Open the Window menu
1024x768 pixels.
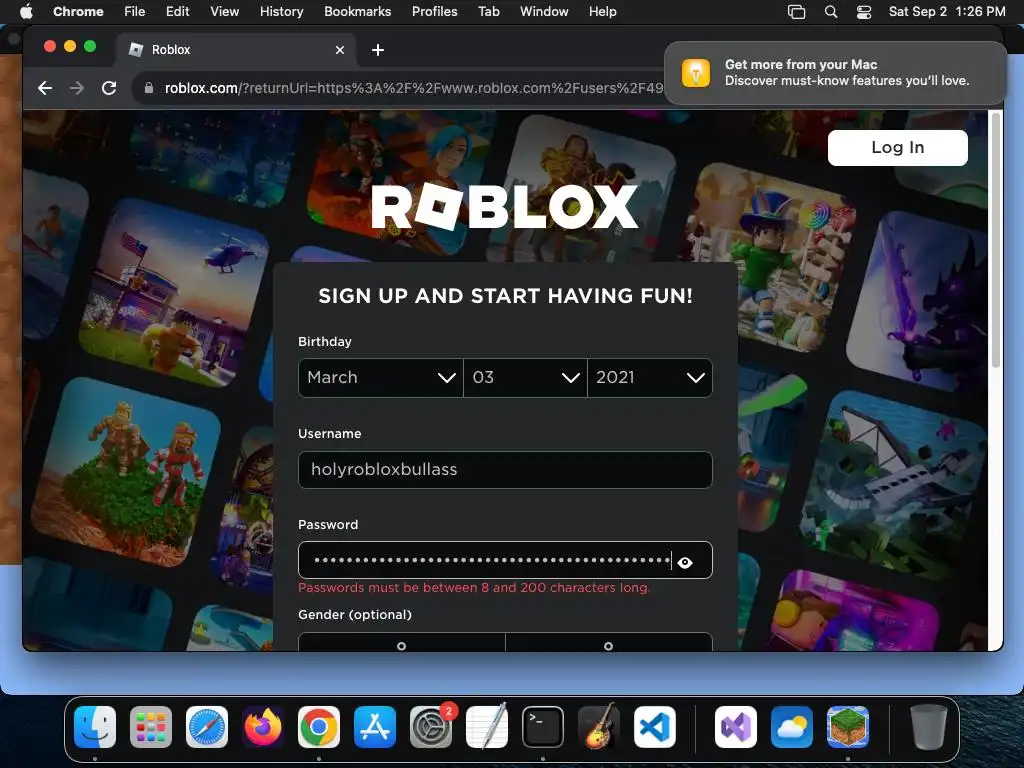tap(544, 11)
